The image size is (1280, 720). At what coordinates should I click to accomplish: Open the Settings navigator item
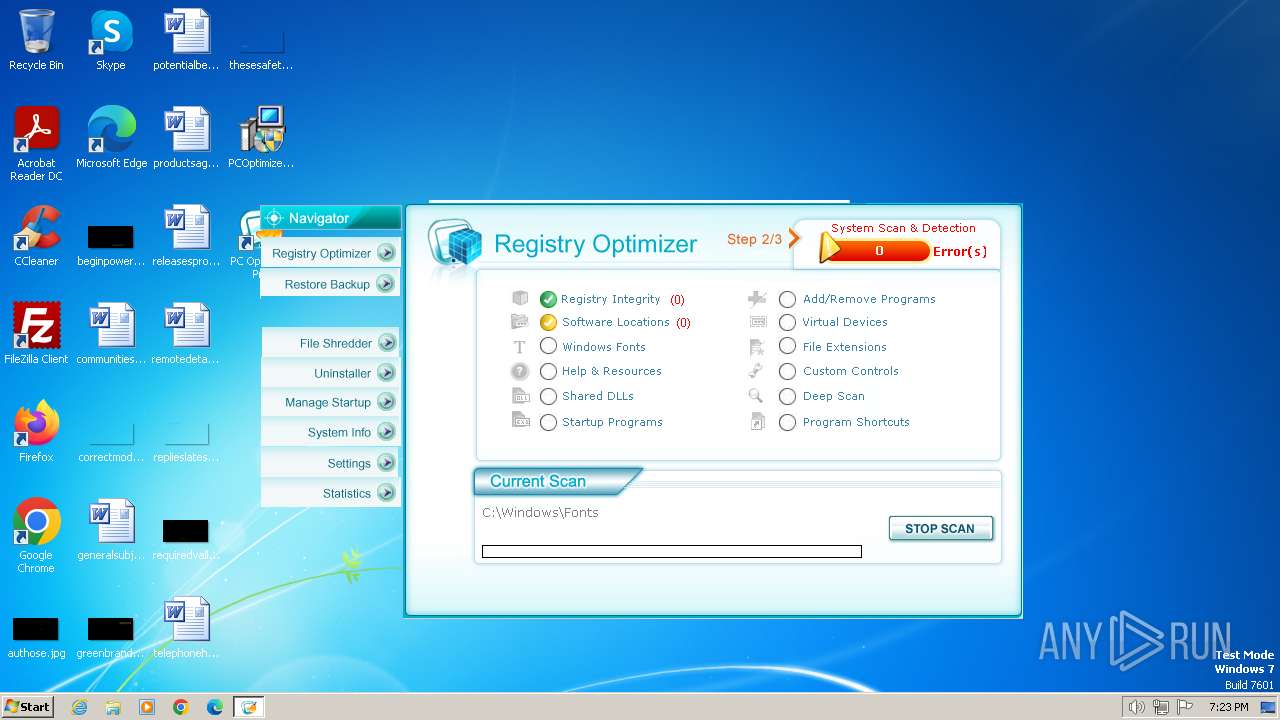[330, 463]
